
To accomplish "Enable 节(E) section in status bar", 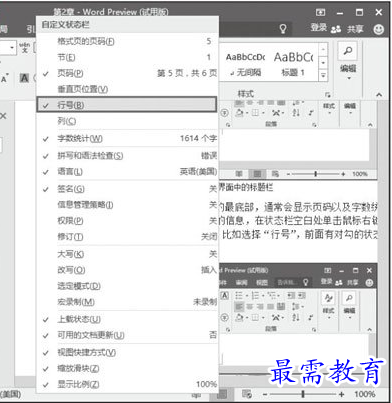I will pos(127,57).
